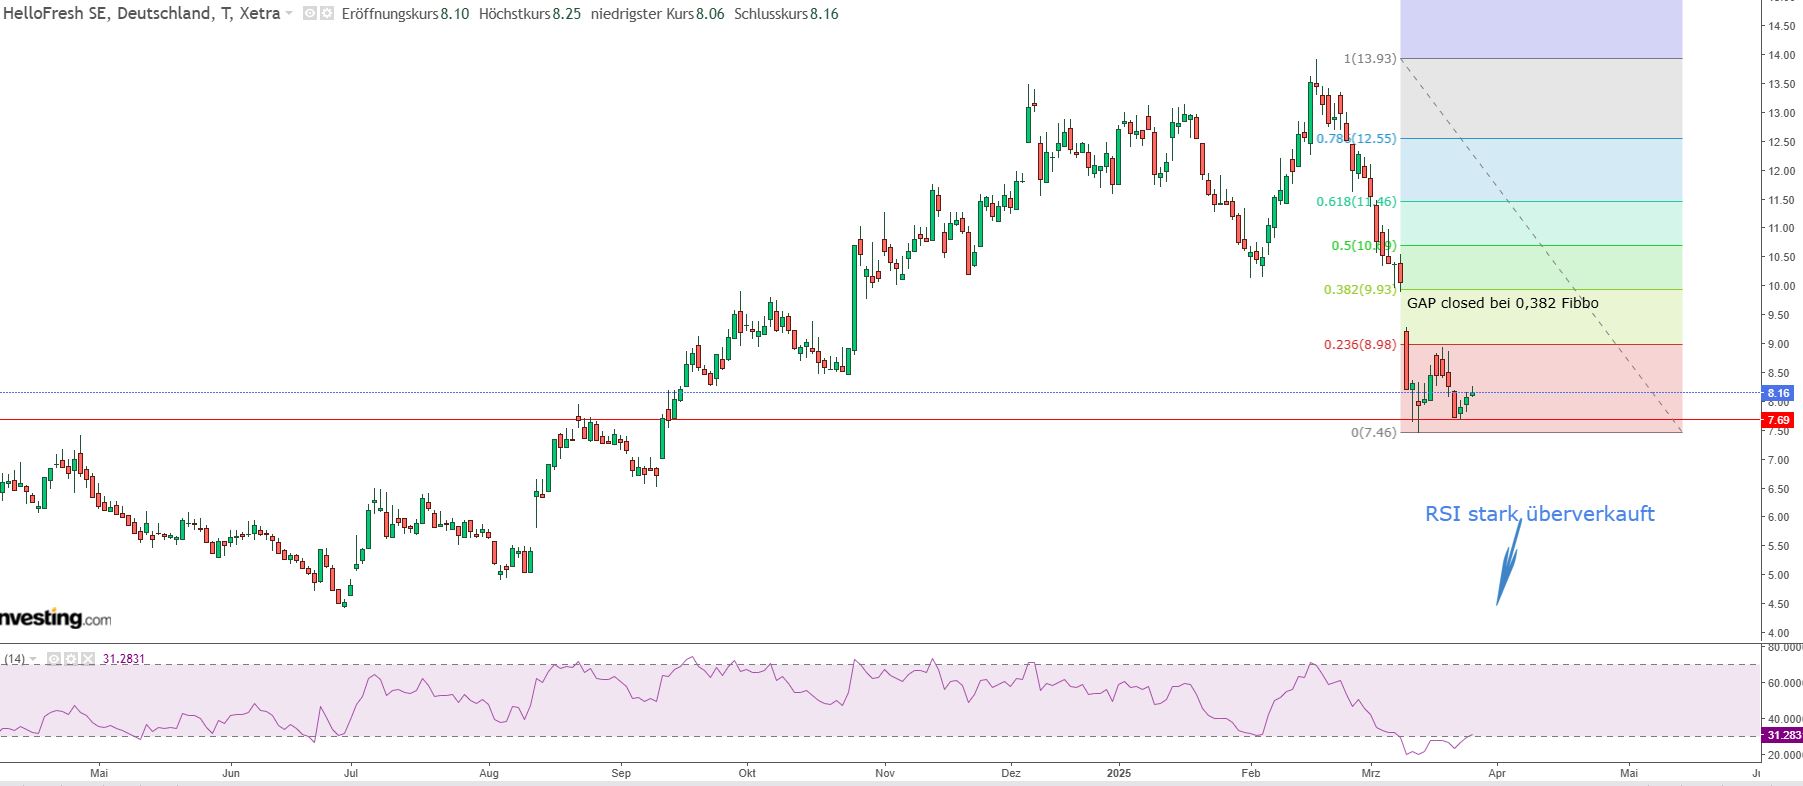Hide the RSI indicator with eye icon
1803x786 pixels.
54,659
